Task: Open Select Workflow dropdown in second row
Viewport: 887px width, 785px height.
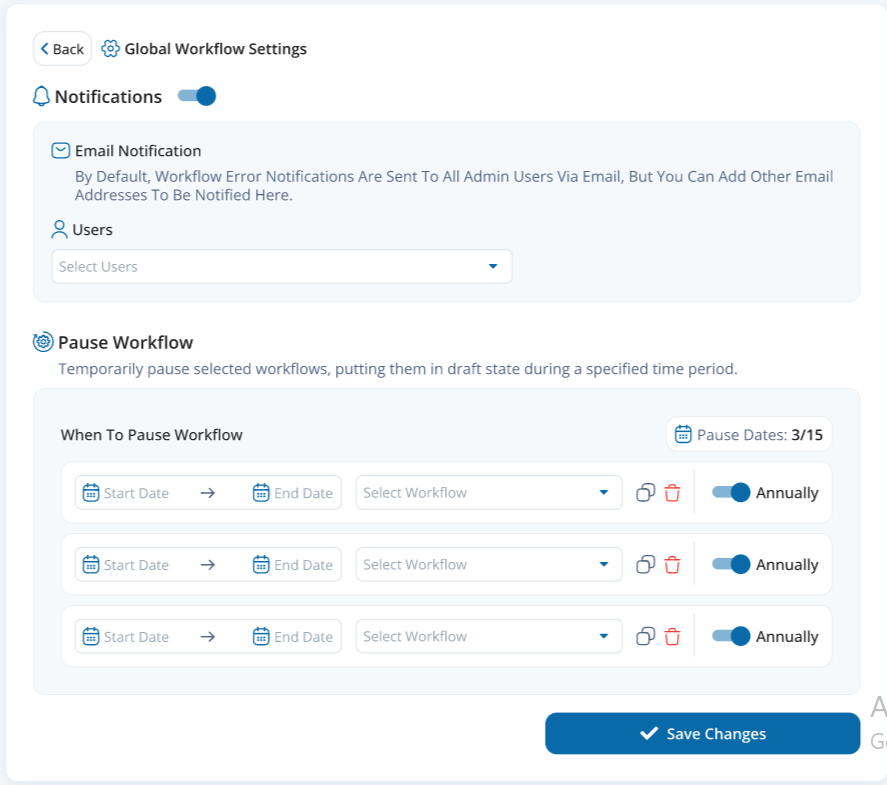Action: tap(488, 565)
